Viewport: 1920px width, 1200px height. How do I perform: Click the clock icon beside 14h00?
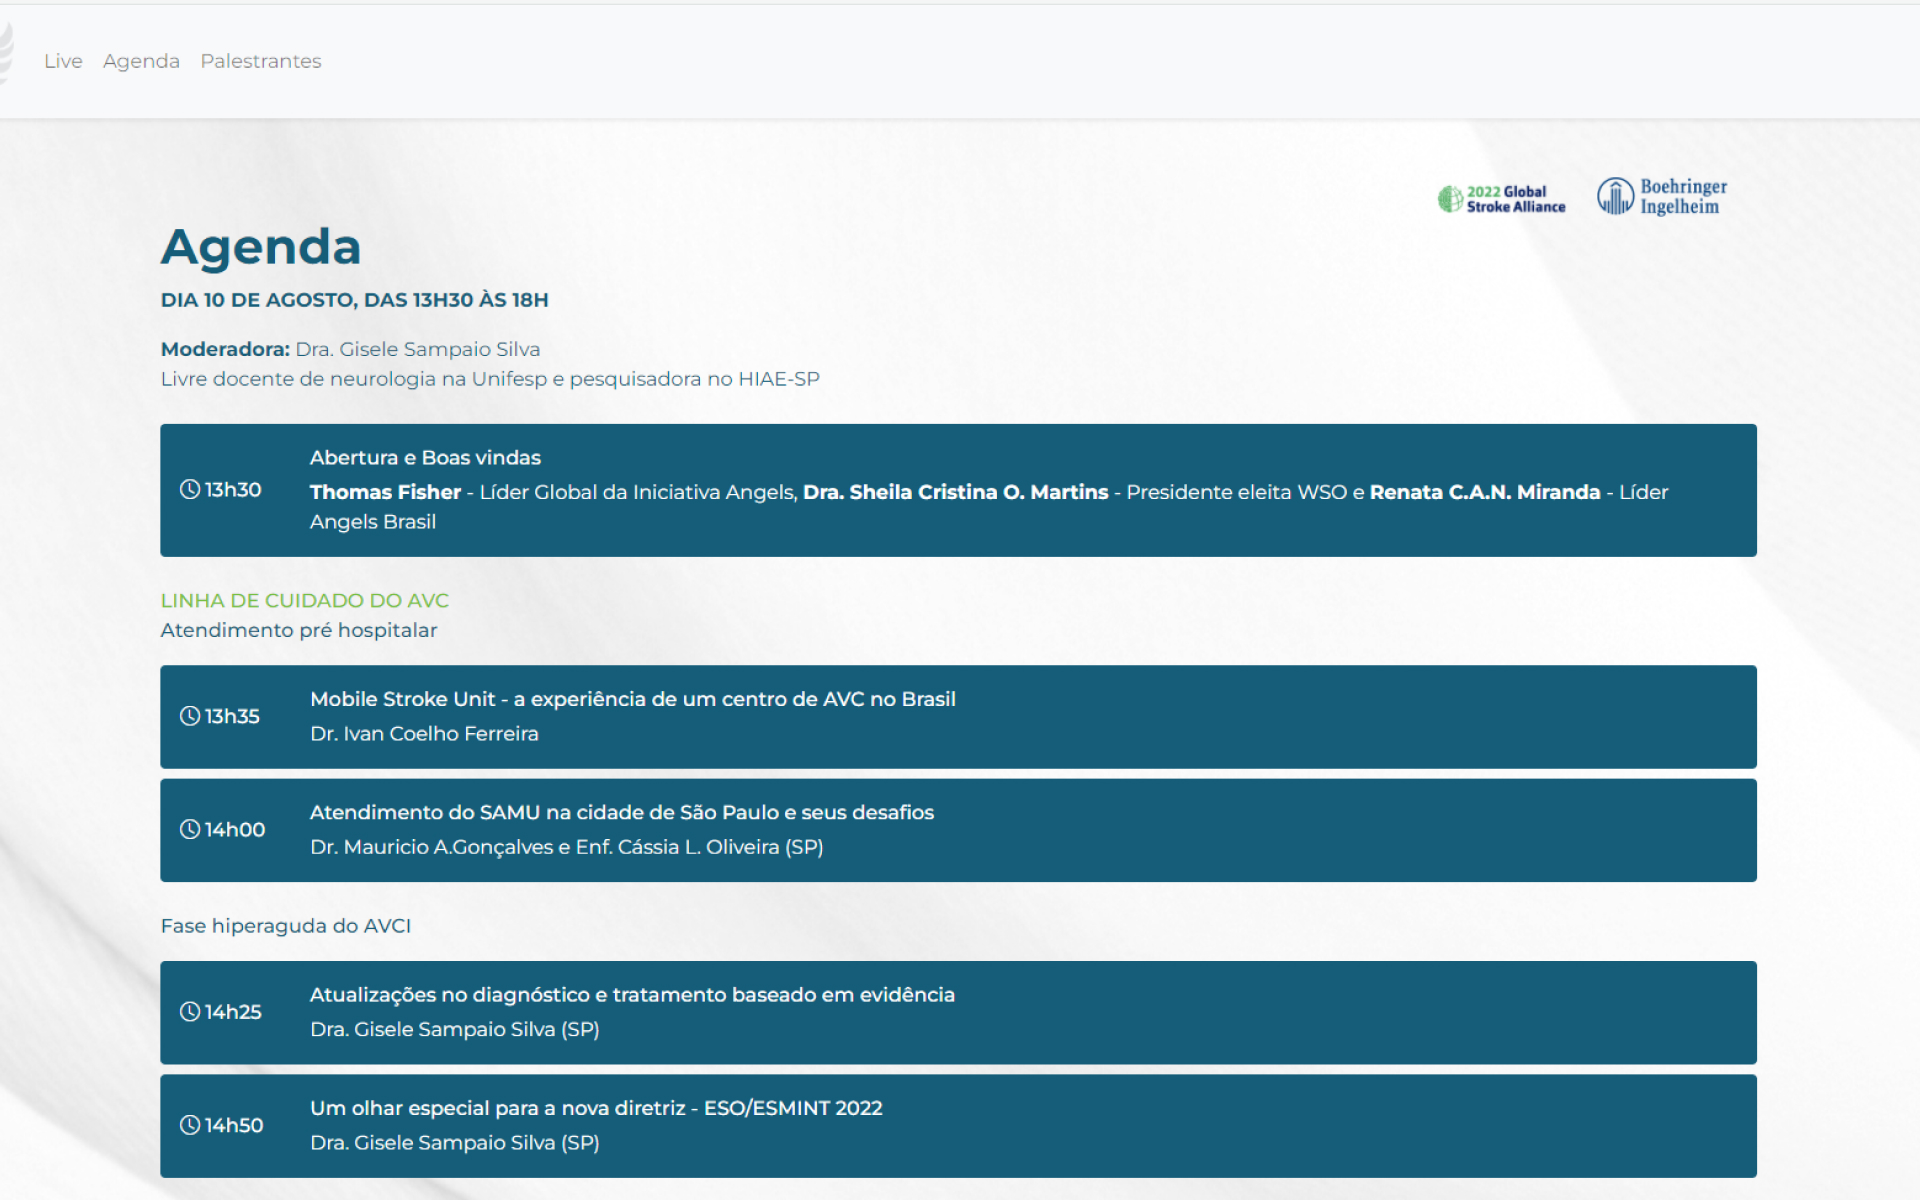click(x=190, y=829)
